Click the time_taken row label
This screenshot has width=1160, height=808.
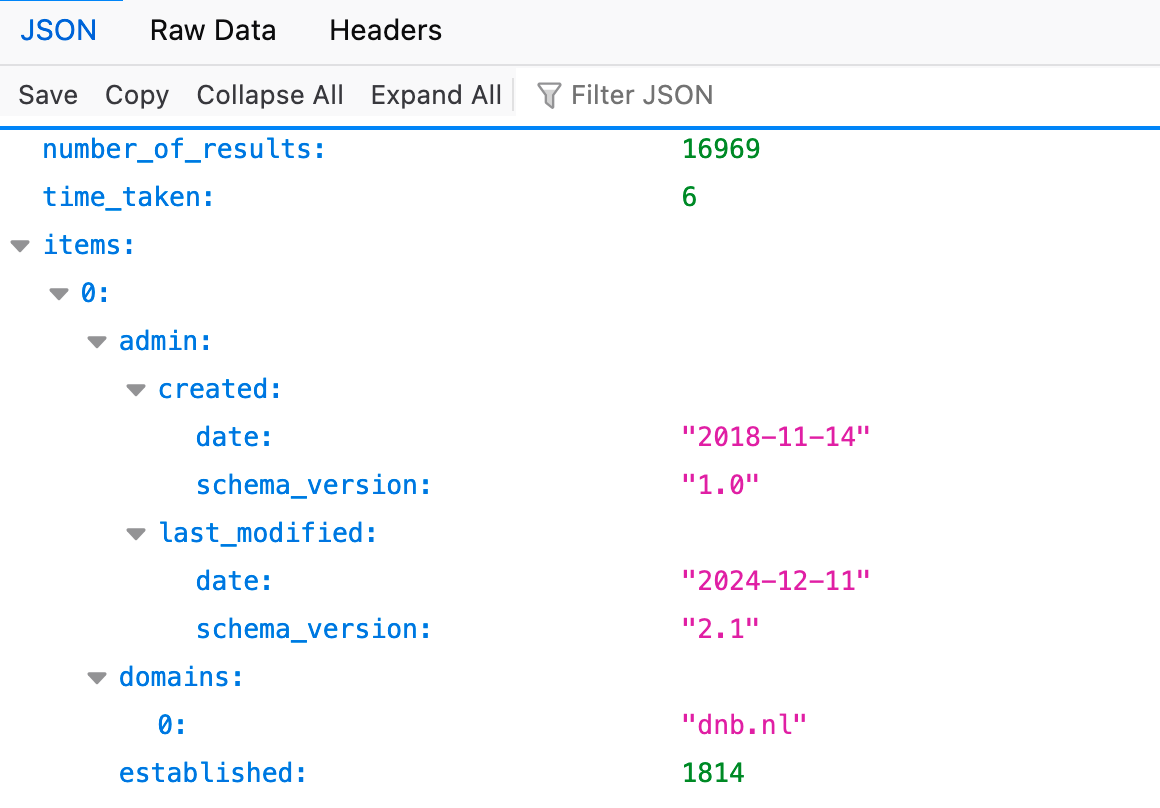click(128, 197)
